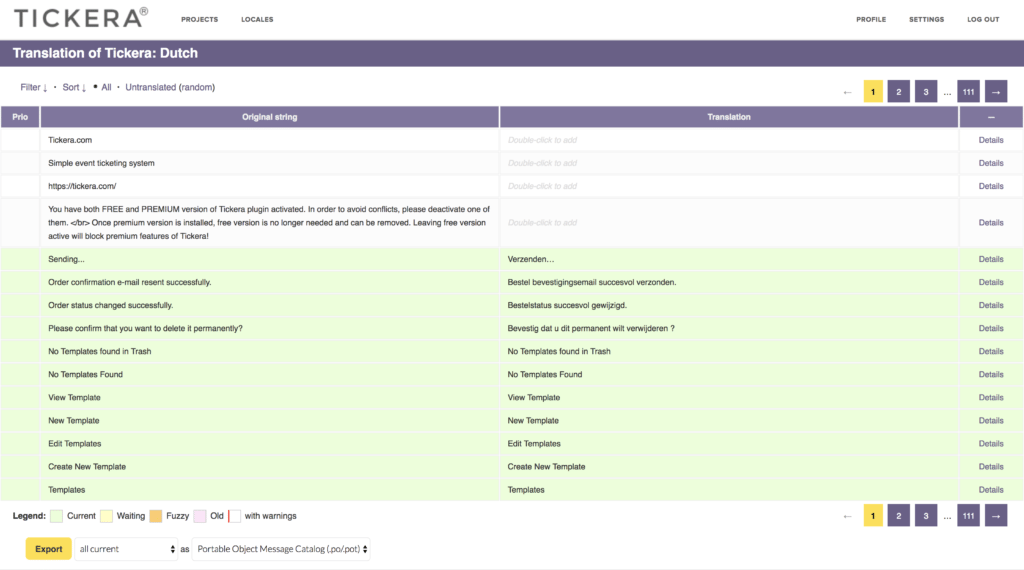Go to page 3 in bottom pagination
Image resolution: width=1024 pixels, height=570 pixels.
point(925,516)
